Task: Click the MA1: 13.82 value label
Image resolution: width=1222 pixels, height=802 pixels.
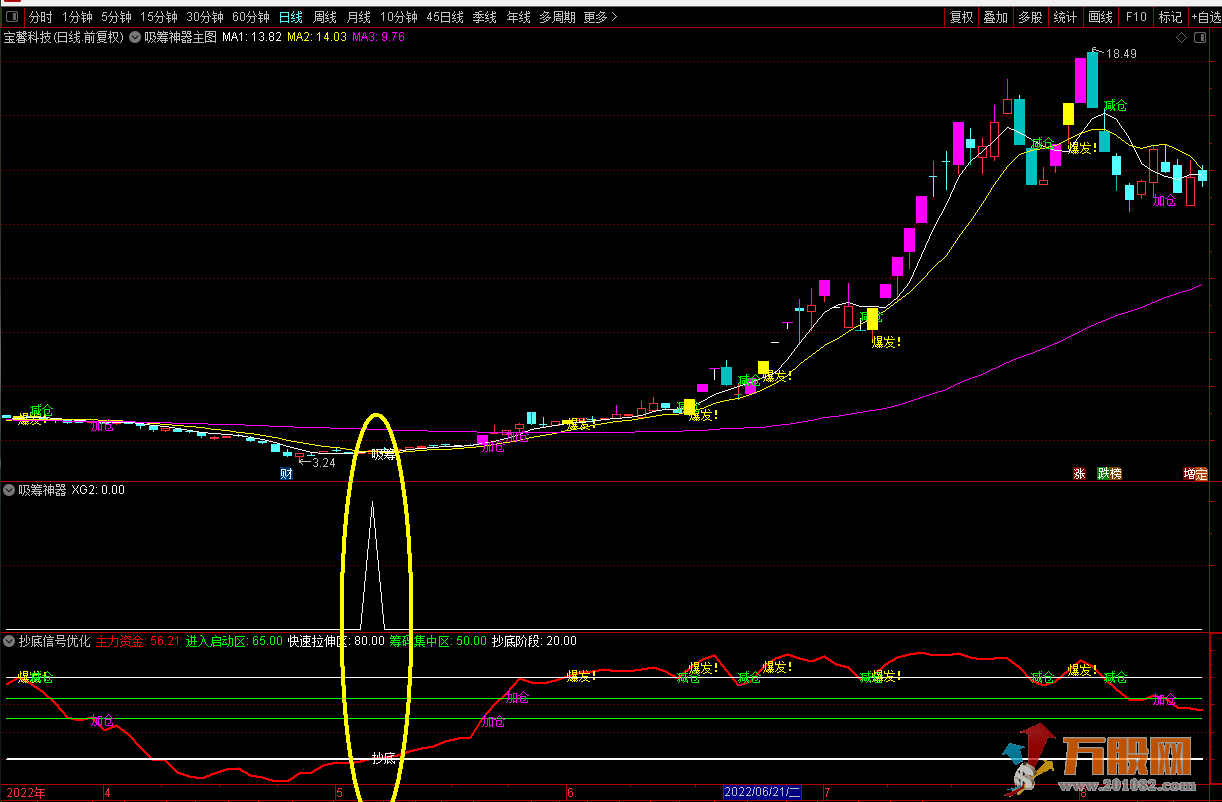Action: [251, 38]
